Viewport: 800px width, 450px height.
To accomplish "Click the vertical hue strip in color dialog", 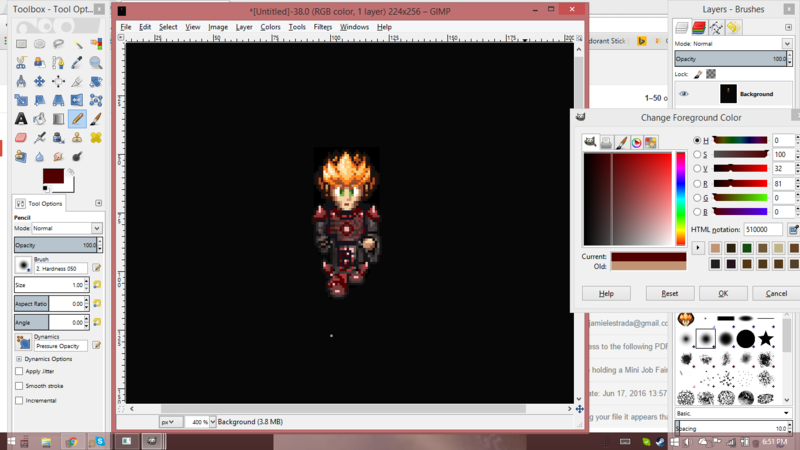I will coord(681,199).
